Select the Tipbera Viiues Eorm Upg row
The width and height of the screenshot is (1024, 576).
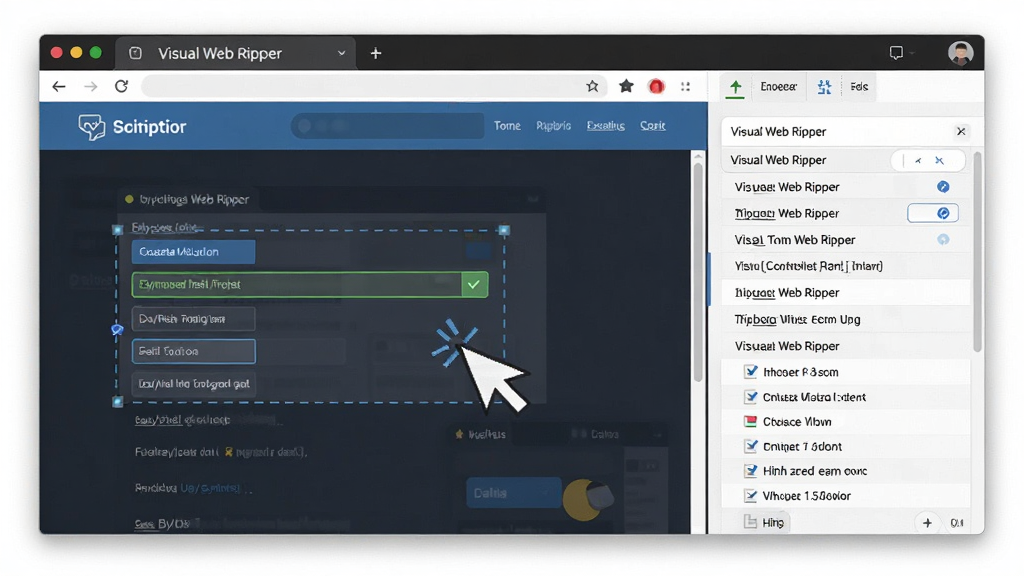pos(845,319)
